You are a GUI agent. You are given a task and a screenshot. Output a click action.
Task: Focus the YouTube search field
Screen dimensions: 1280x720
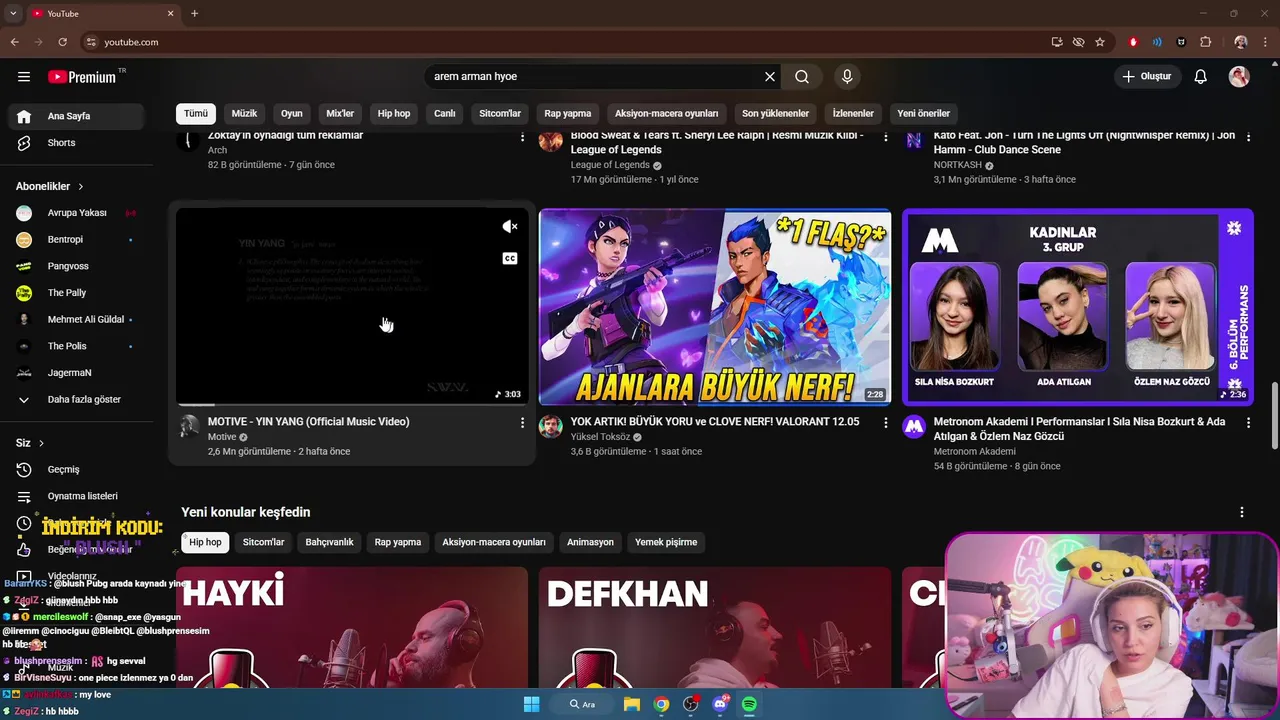click(595, 77)
